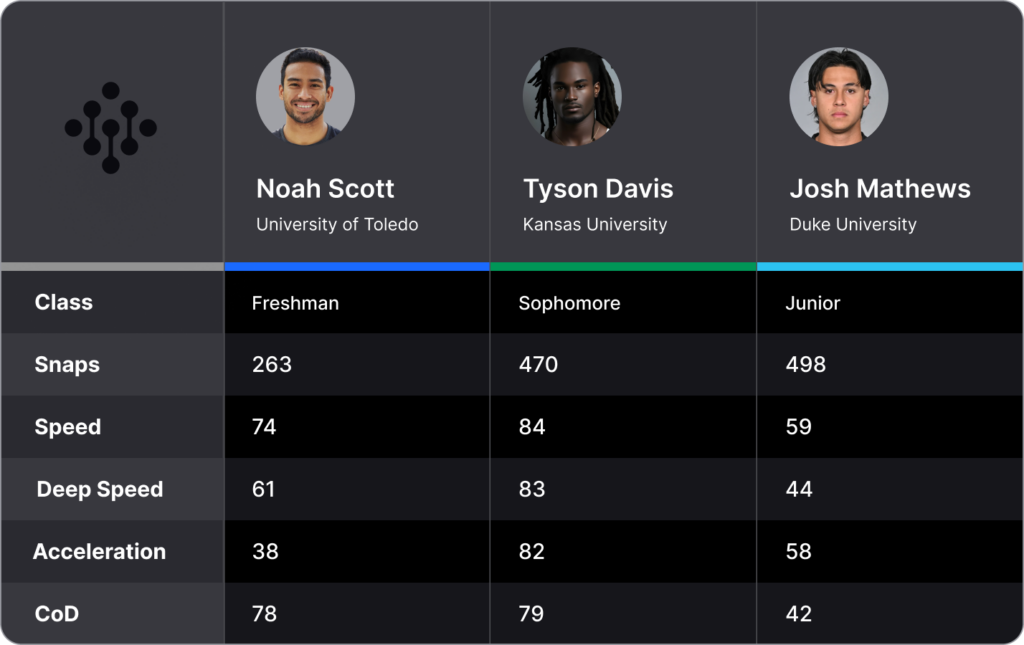This screenshot has width=1024, height=645.
Task: Select the Noah Scott player name
Action: coord(325,189)
